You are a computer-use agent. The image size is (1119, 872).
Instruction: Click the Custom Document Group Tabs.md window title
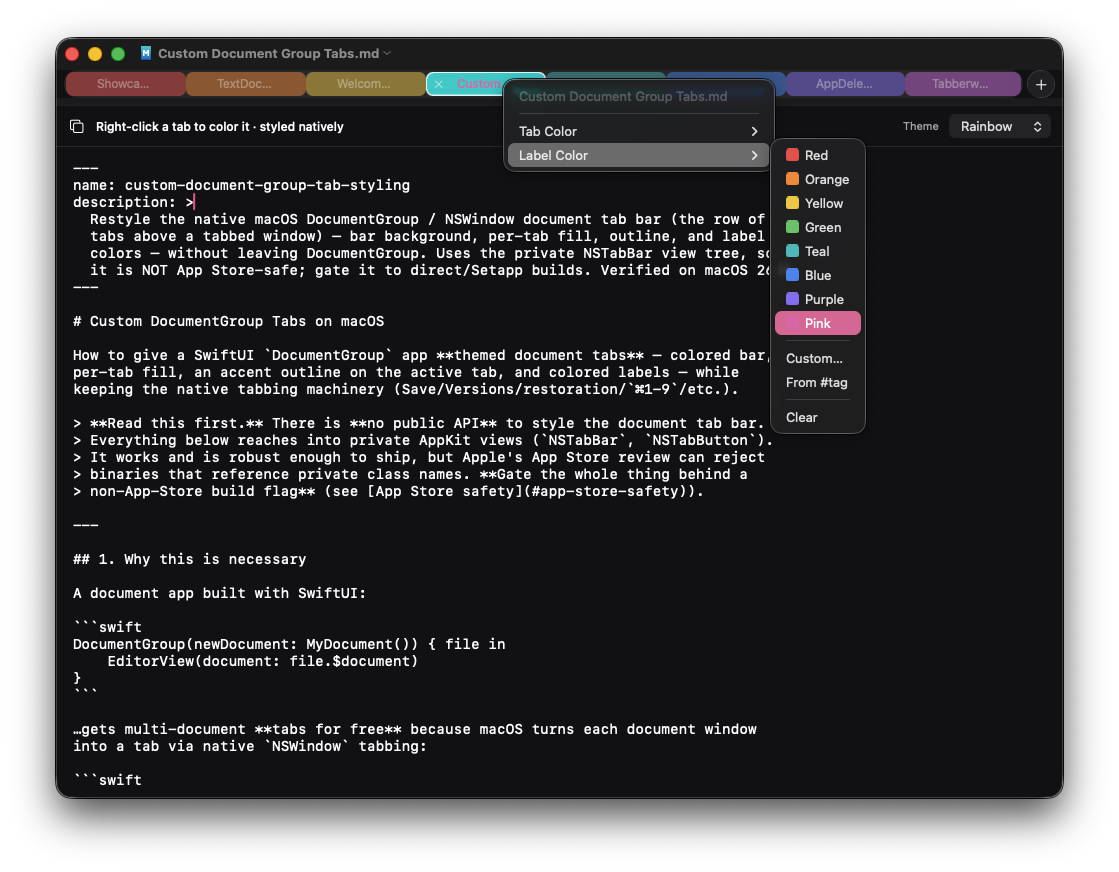tap(268, 54)
